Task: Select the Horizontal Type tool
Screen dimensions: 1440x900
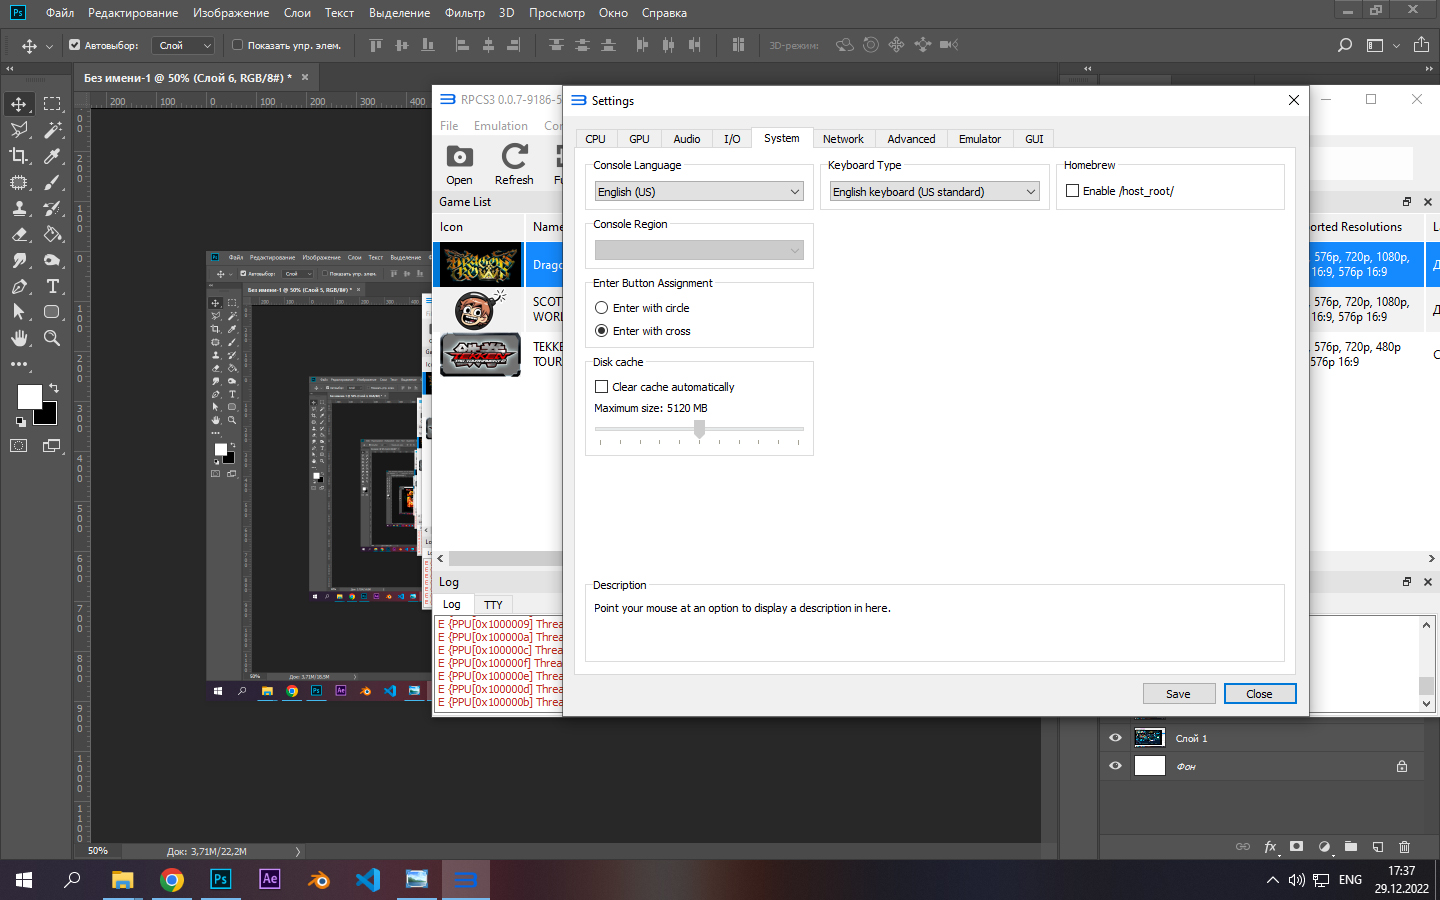Action: [x=53, y=287]
